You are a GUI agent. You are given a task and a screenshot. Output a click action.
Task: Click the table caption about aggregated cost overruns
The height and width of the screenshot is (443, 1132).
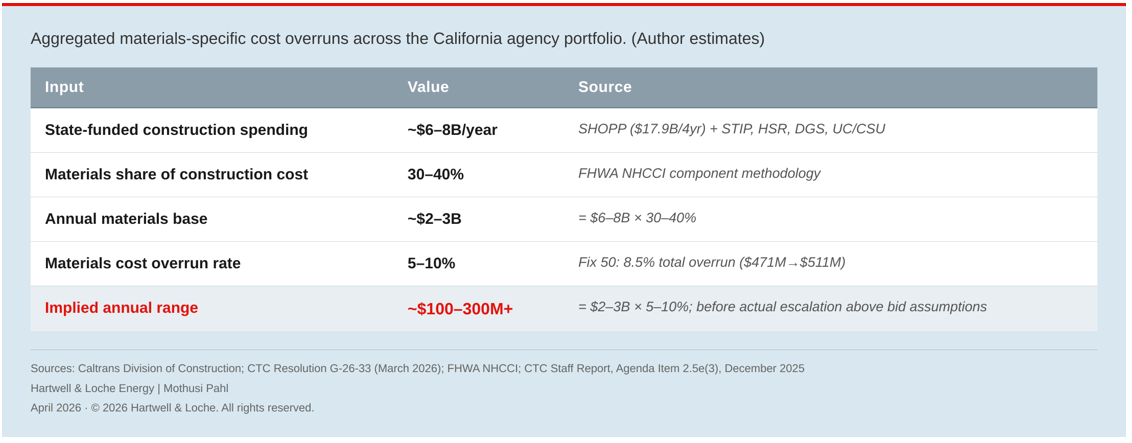tap(397, 39)
